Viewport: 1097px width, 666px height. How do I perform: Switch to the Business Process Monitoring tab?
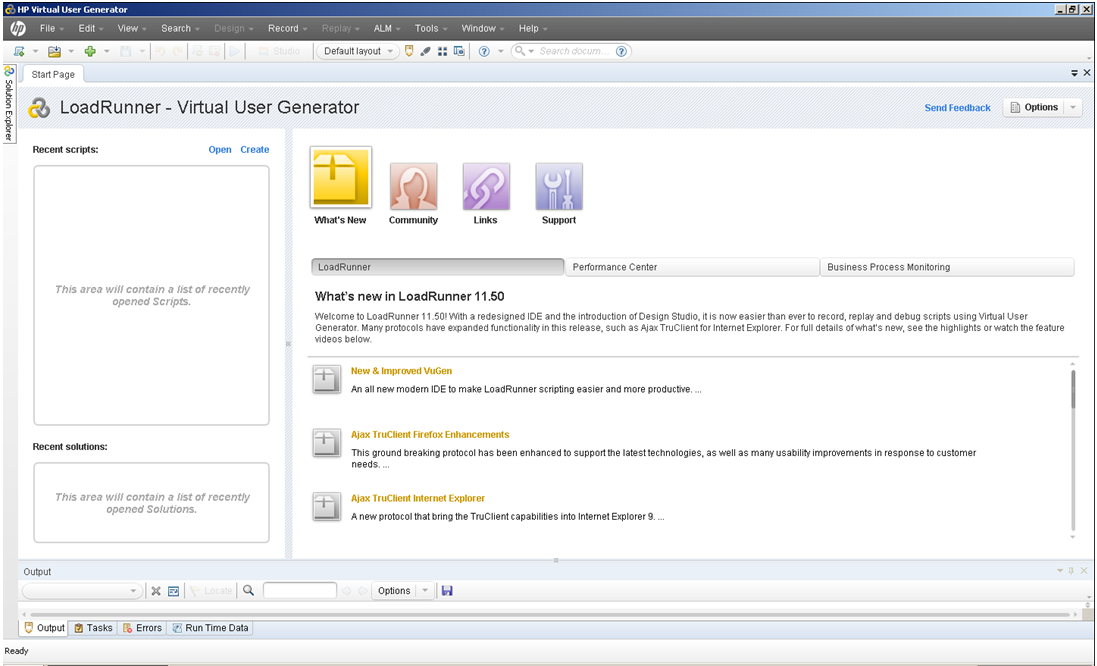click(947, 267)
